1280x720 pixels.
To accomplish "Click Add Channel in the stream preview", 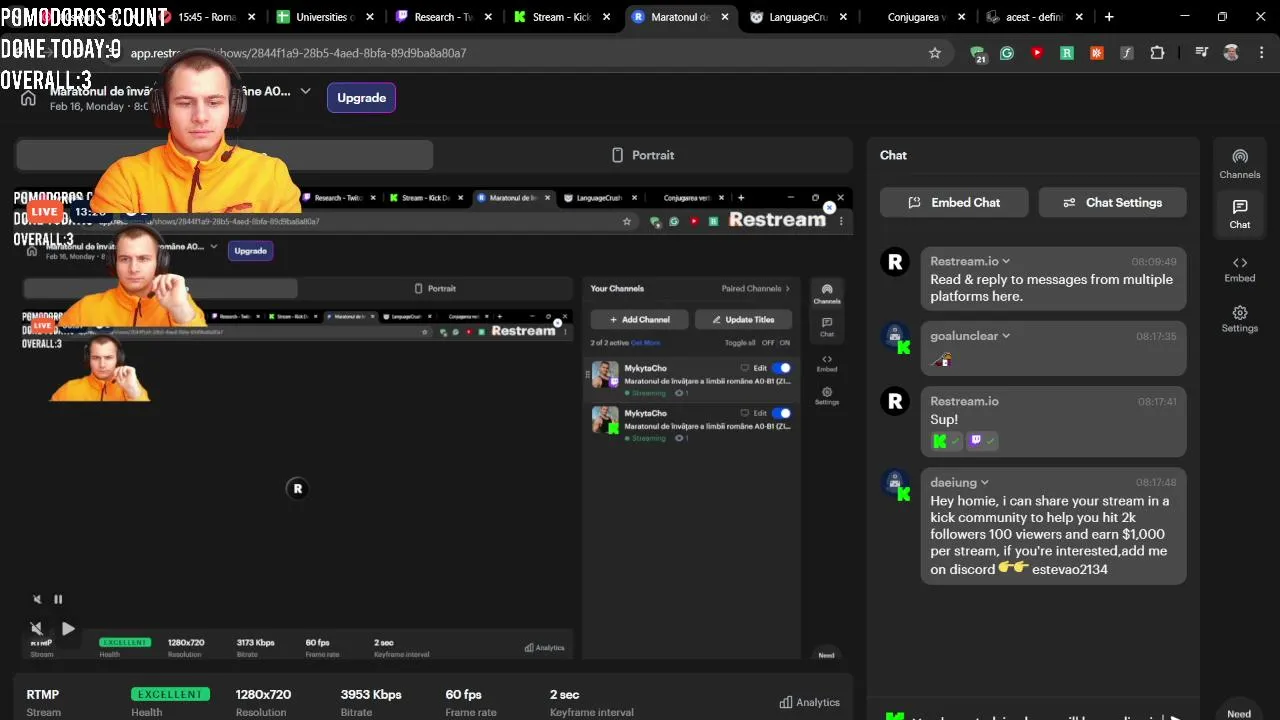I will click(639, 319).
